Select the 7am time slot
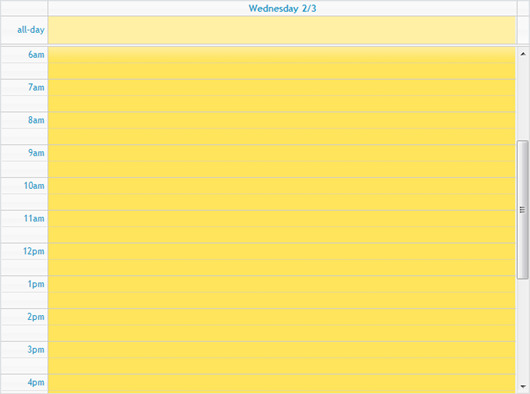The image size is (530, 394). point(282,88)
